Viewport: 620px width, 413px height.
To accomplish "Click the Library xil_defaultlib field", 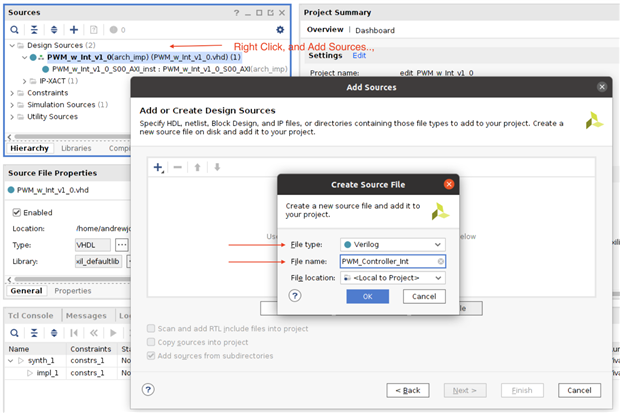I will (98, 261).
